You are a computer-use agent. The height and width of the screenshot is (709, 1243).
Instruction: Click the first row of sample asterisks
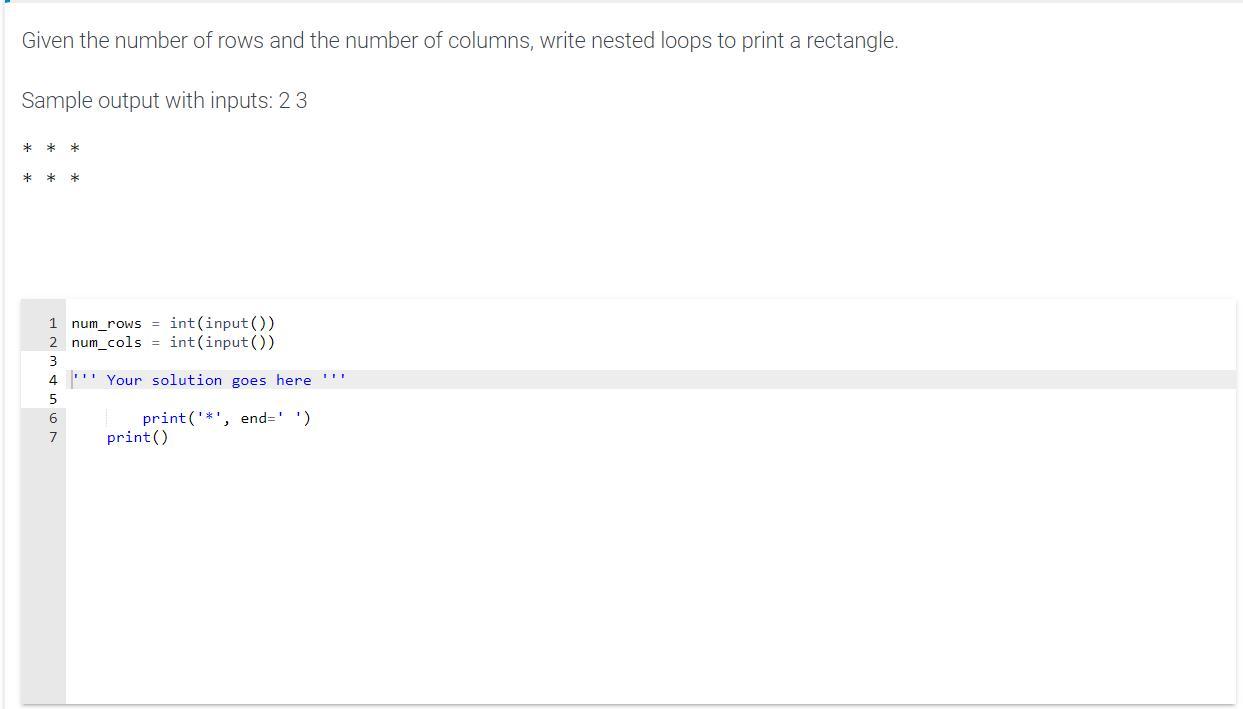point(51,149)
